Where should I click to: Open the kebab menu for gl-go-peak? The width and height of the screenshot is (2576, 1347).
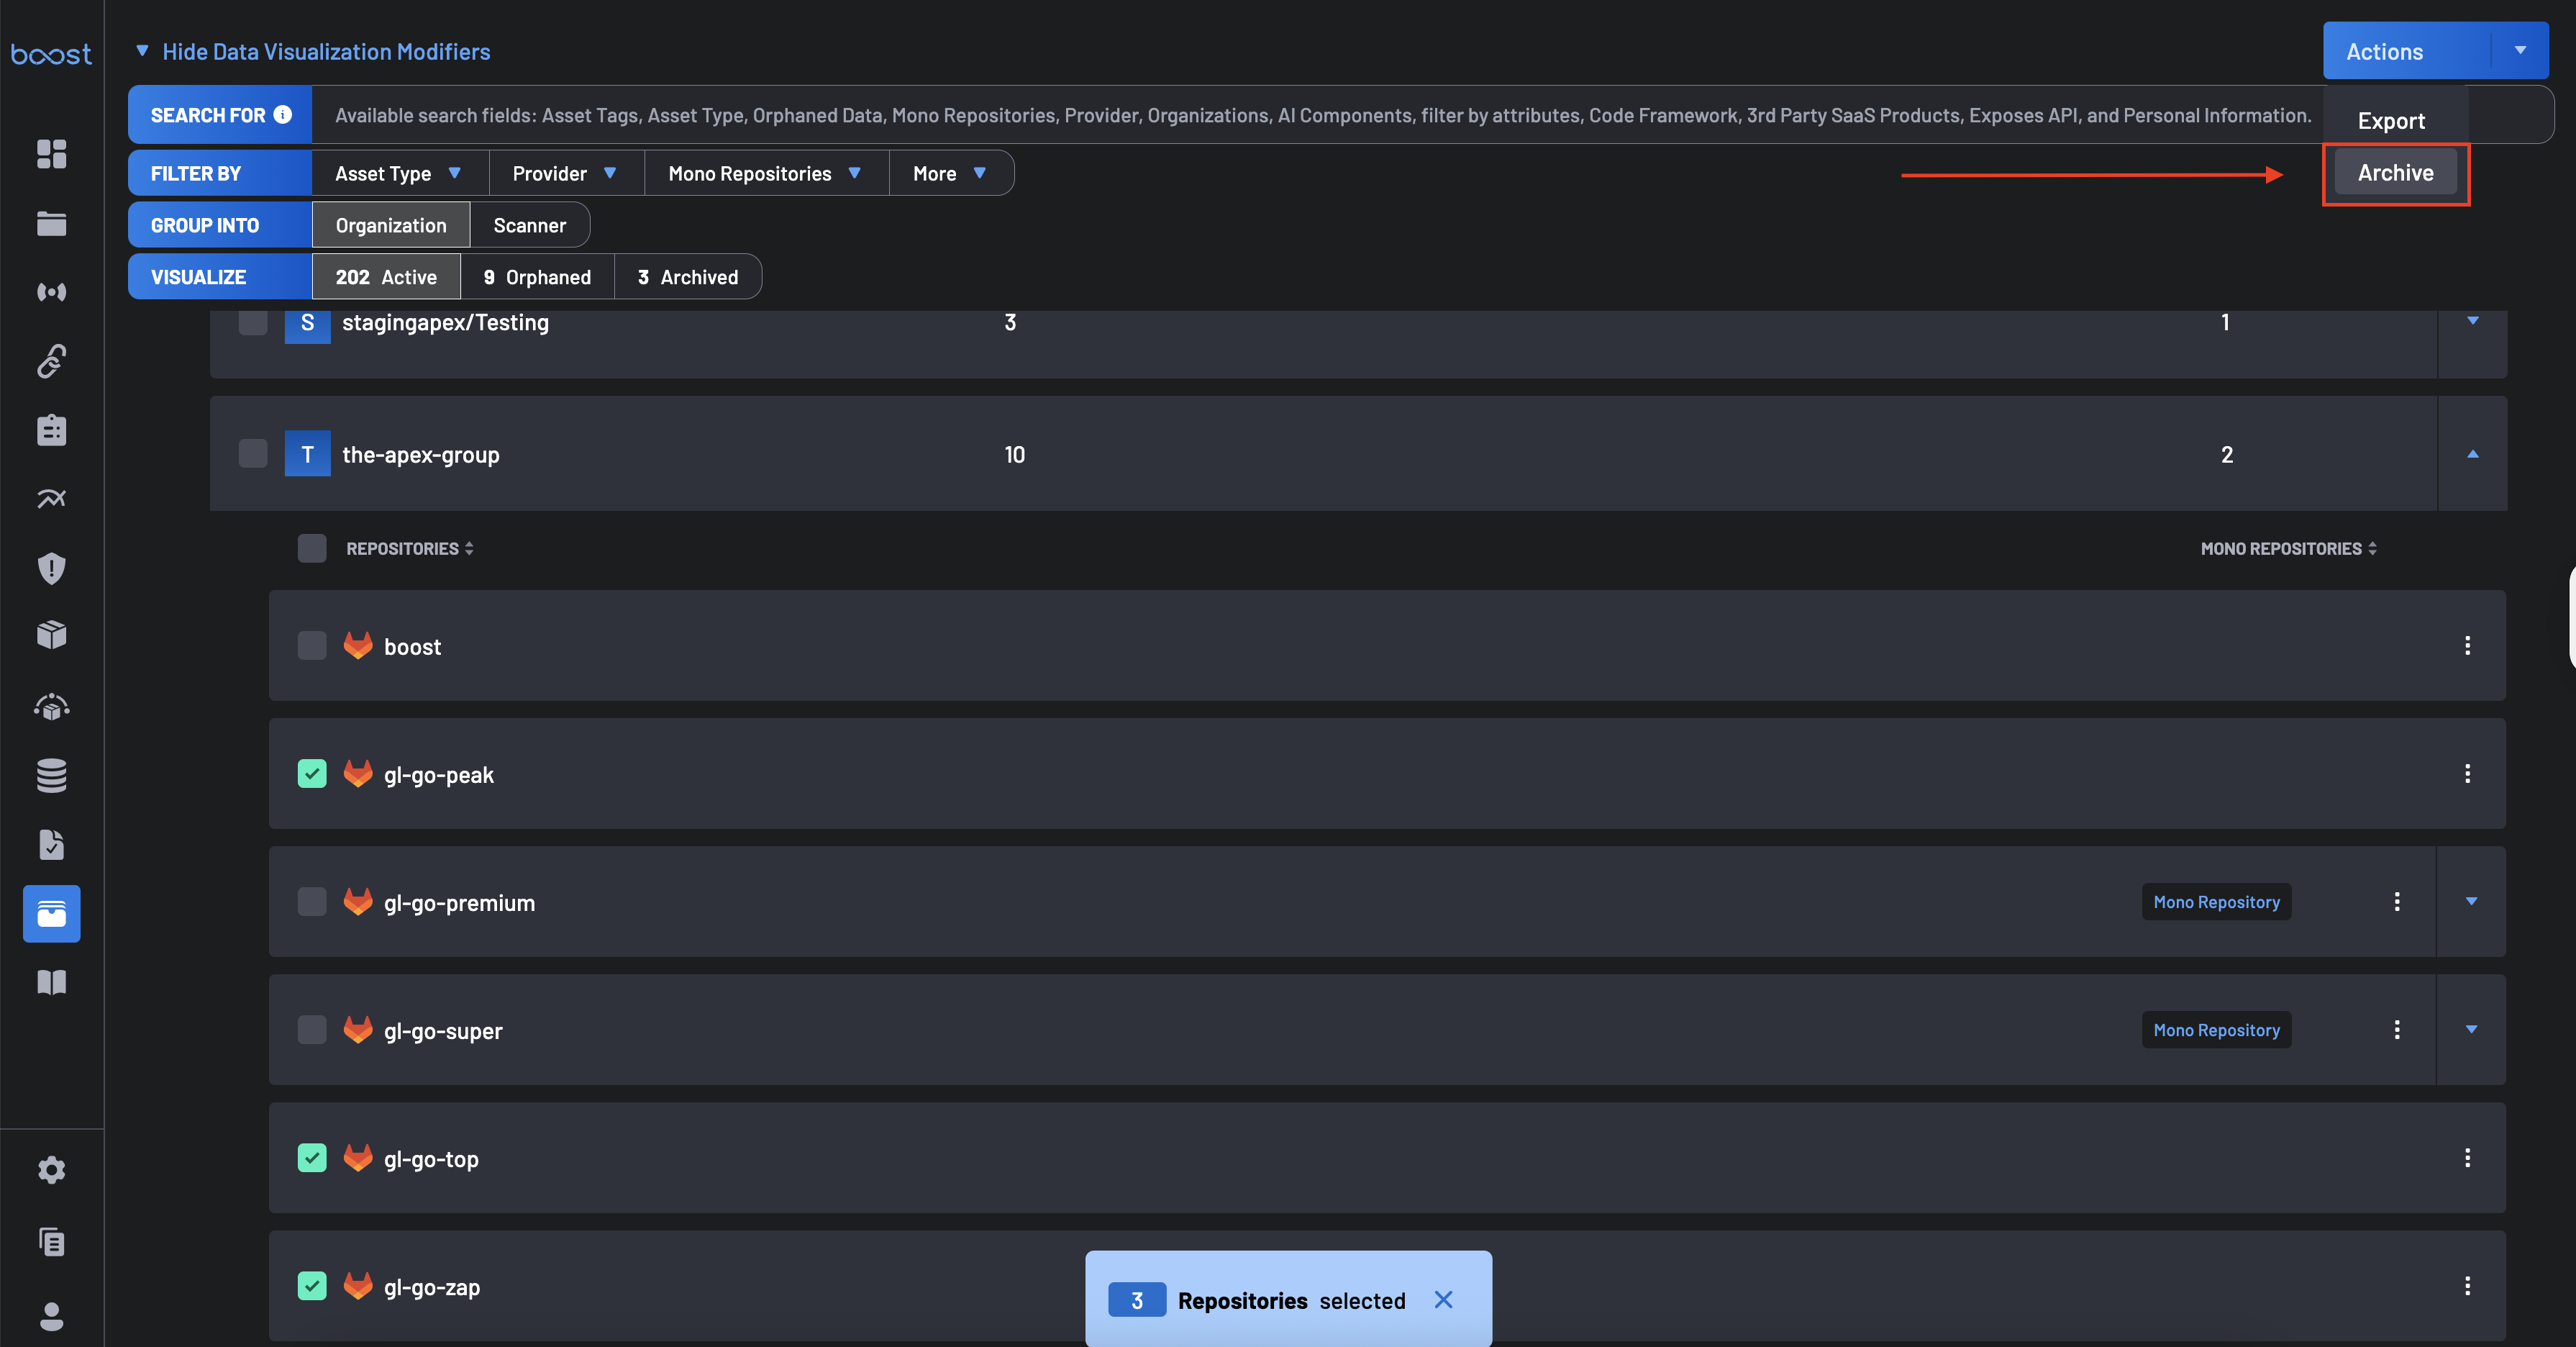pos(2467,773)
